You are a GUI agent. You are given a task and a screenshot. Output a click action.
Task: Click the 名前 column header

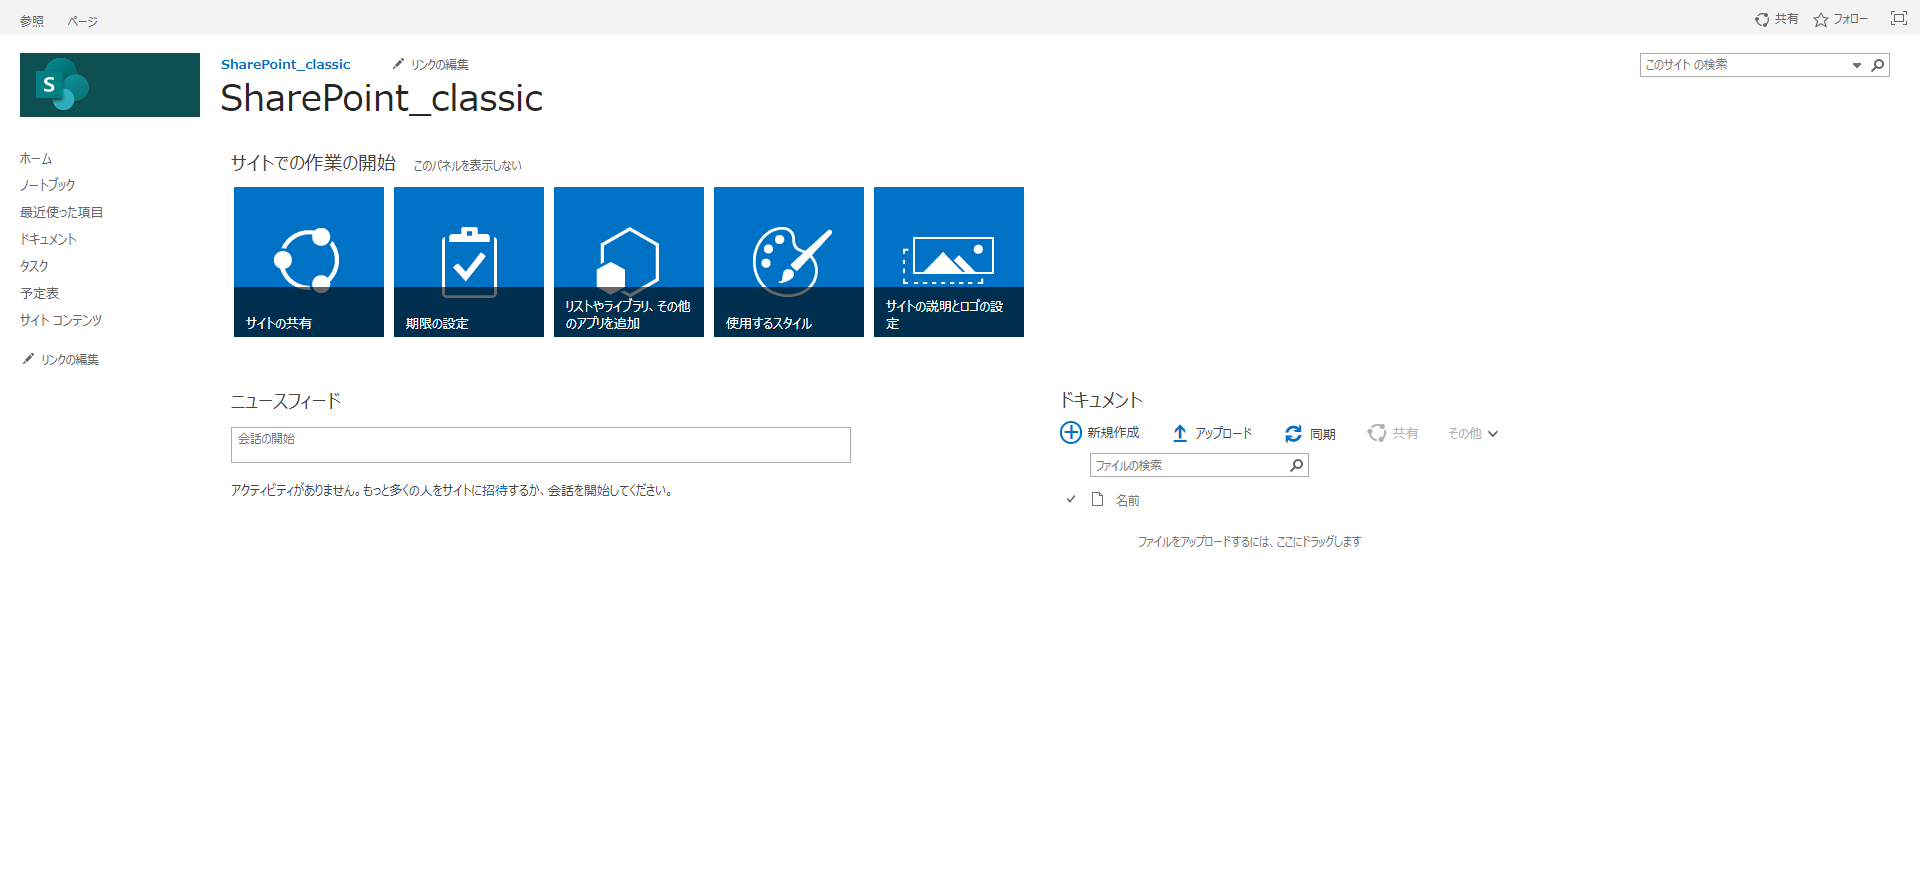coord(1128,500)
